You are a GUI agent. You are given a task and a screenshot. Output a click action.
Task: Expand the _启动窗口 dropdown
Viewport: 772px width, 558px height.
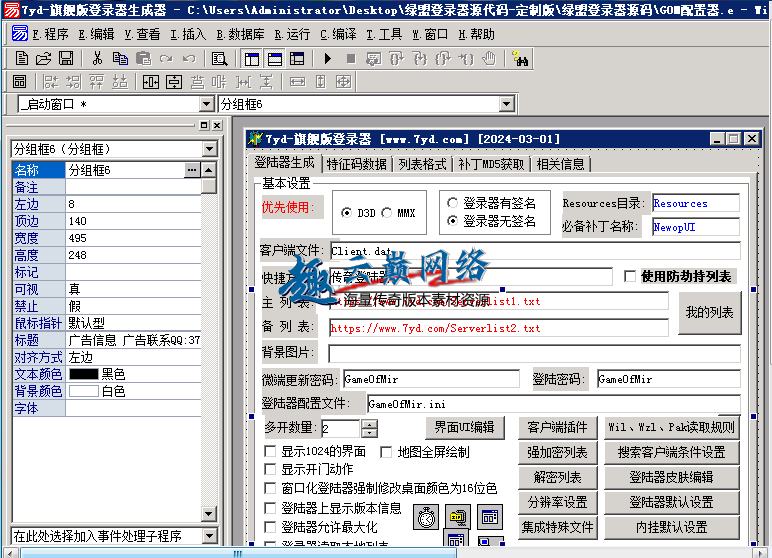pos(207,104)
